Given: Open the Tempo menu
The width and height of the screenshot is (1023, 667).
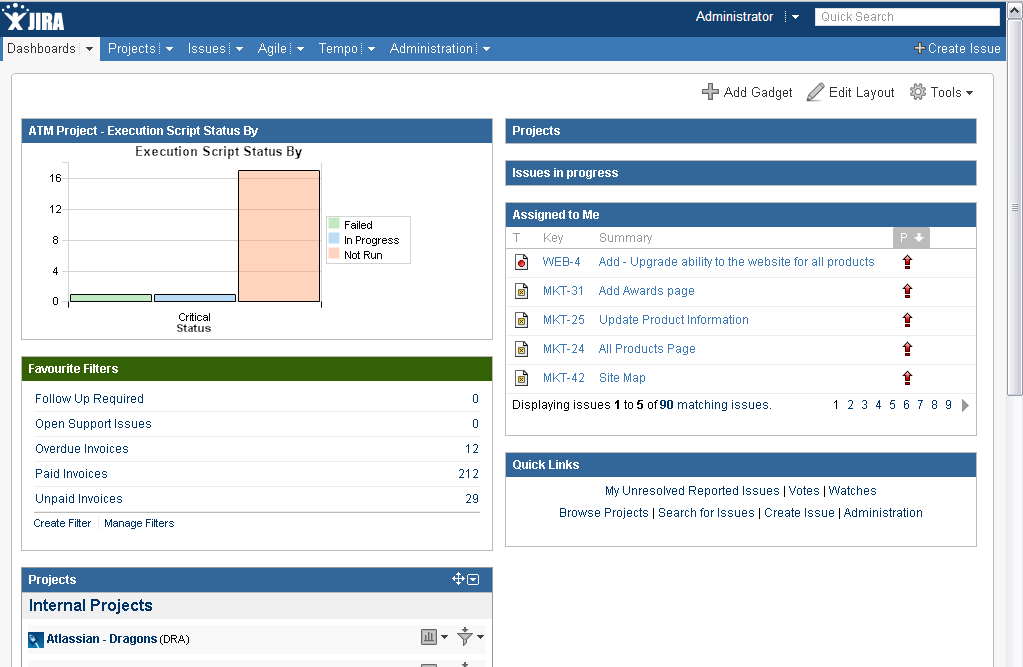Looking at the screenshot, I should coord(346,49).
